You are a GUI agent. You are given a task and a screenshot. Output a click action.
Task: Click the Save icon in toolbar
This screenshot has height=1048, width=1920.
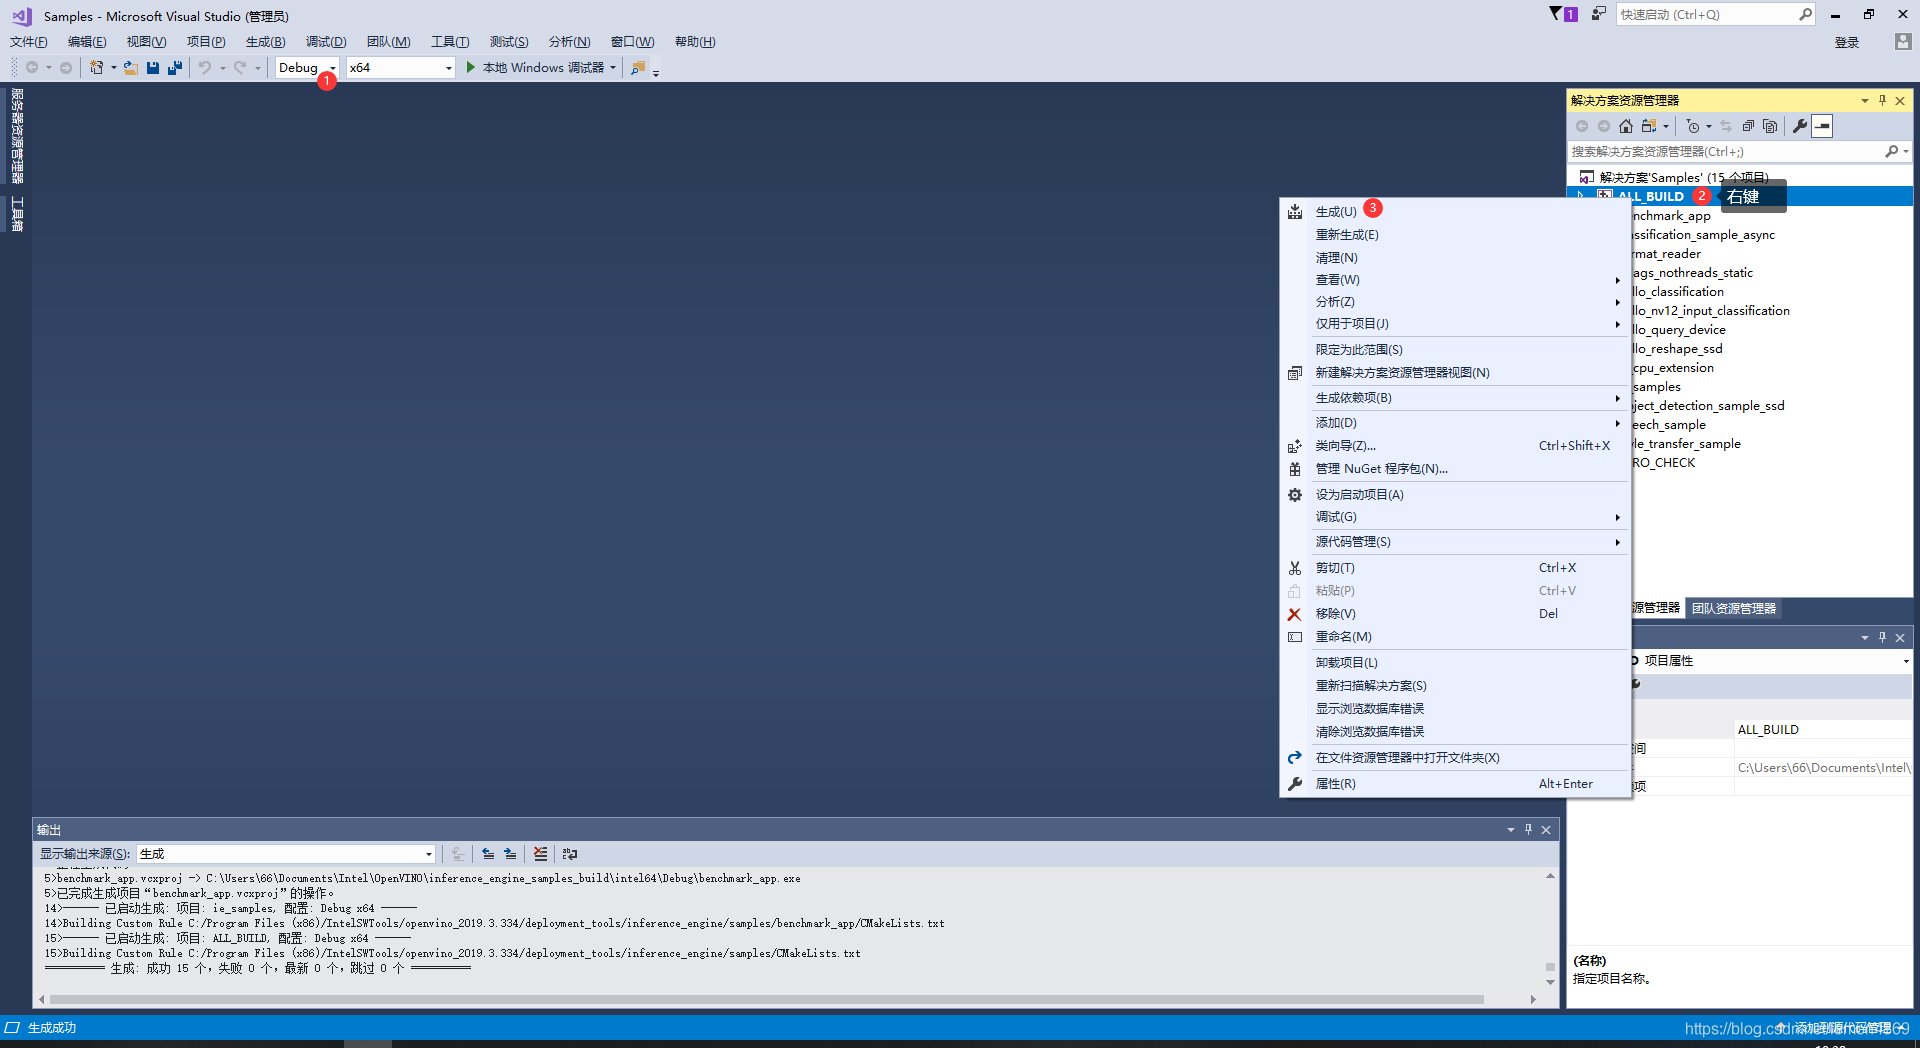[x=153, y=68]
